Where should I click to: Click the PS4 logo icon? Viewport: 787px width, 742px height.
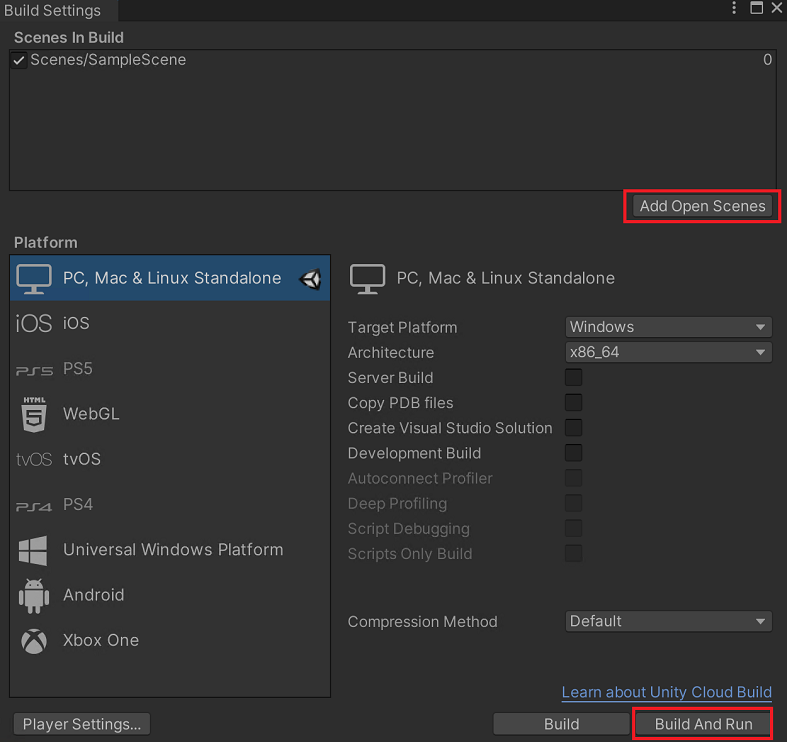[x=34, y=506]
